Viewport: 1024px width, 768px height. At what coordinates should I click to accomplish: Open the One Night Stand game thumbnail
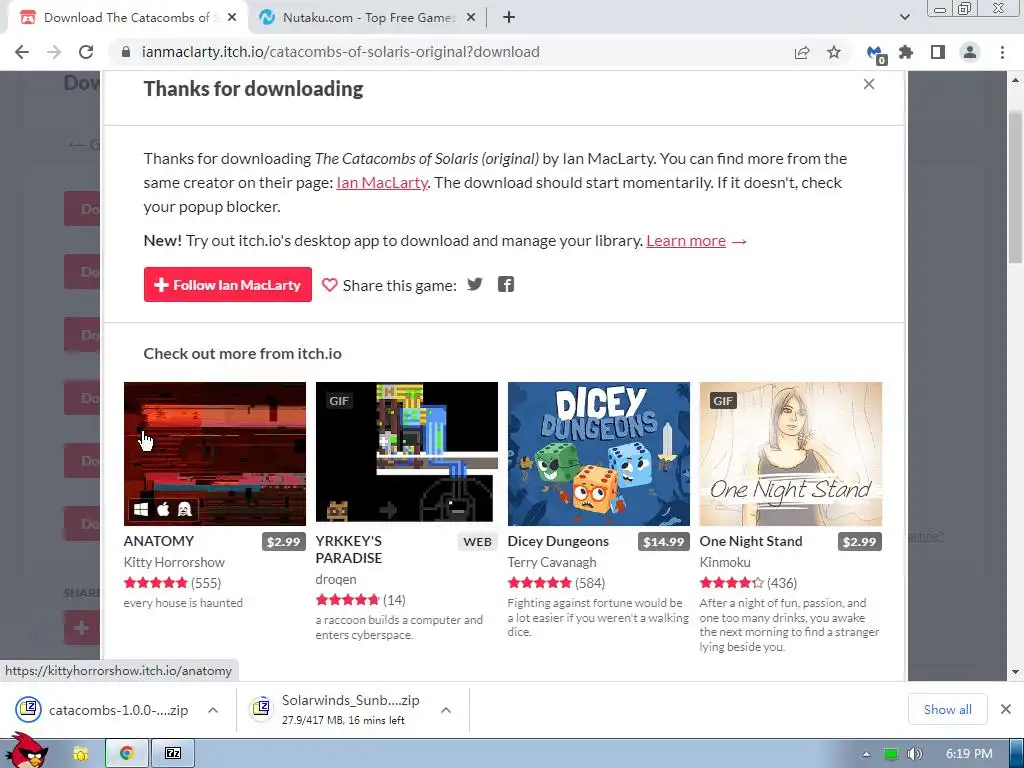[791, 454]
